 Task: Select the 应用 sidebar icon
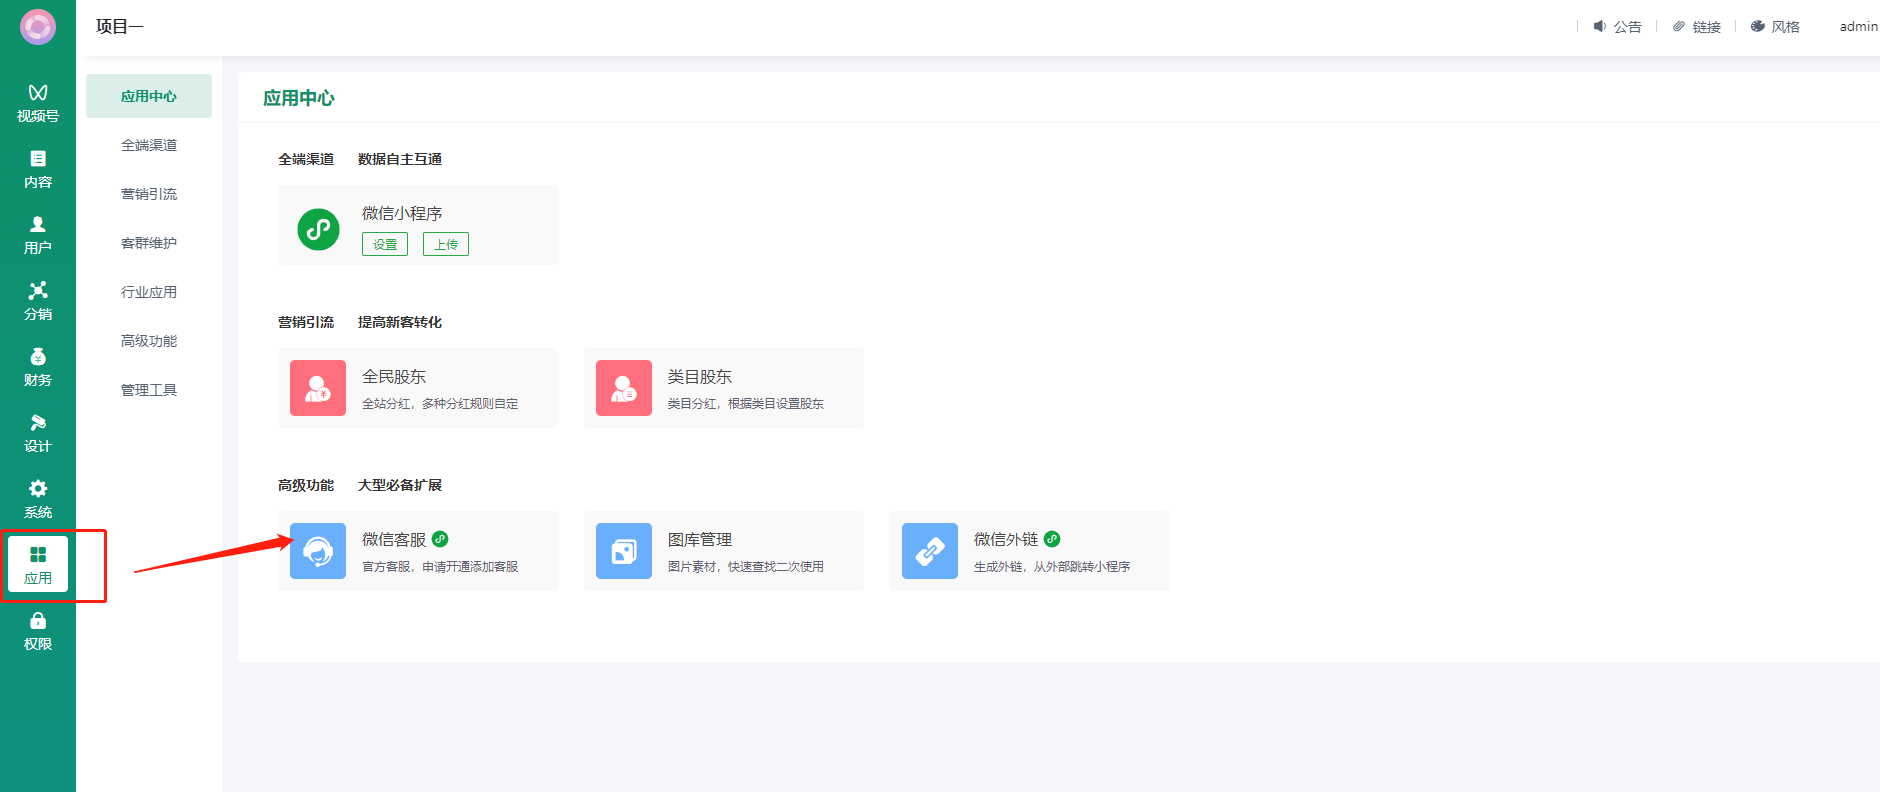point(38,564)
